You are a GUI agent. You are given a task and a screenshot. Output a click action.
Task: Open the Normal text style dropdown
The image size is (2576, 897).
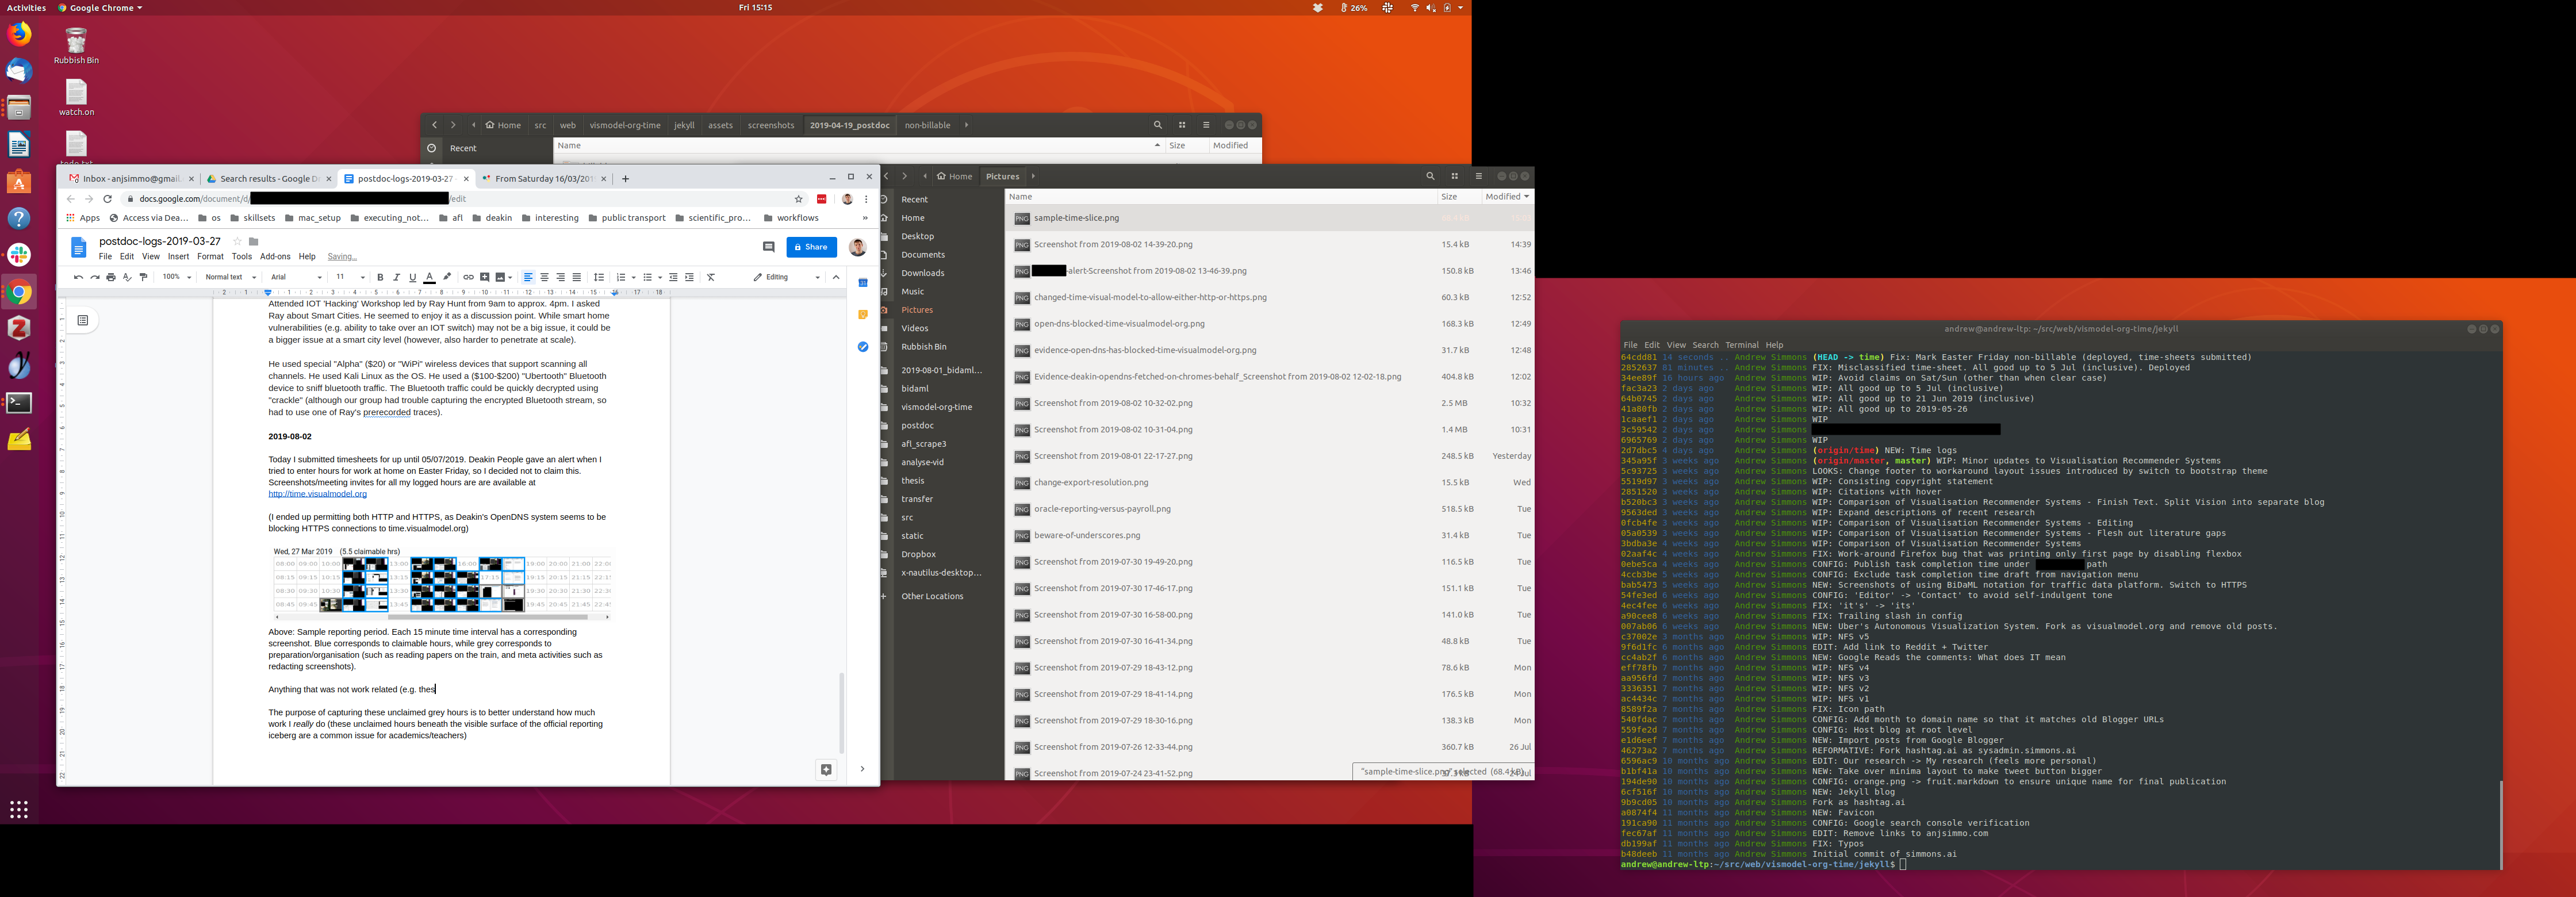(231, 277)
